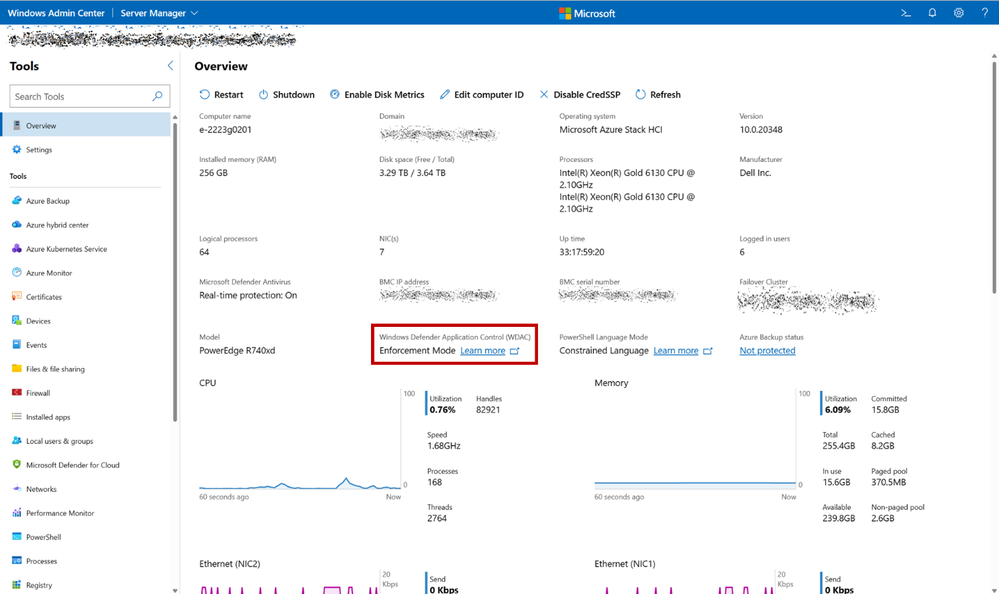Enable Disk Metrics
999x594 pixels.
click(377, 94)
